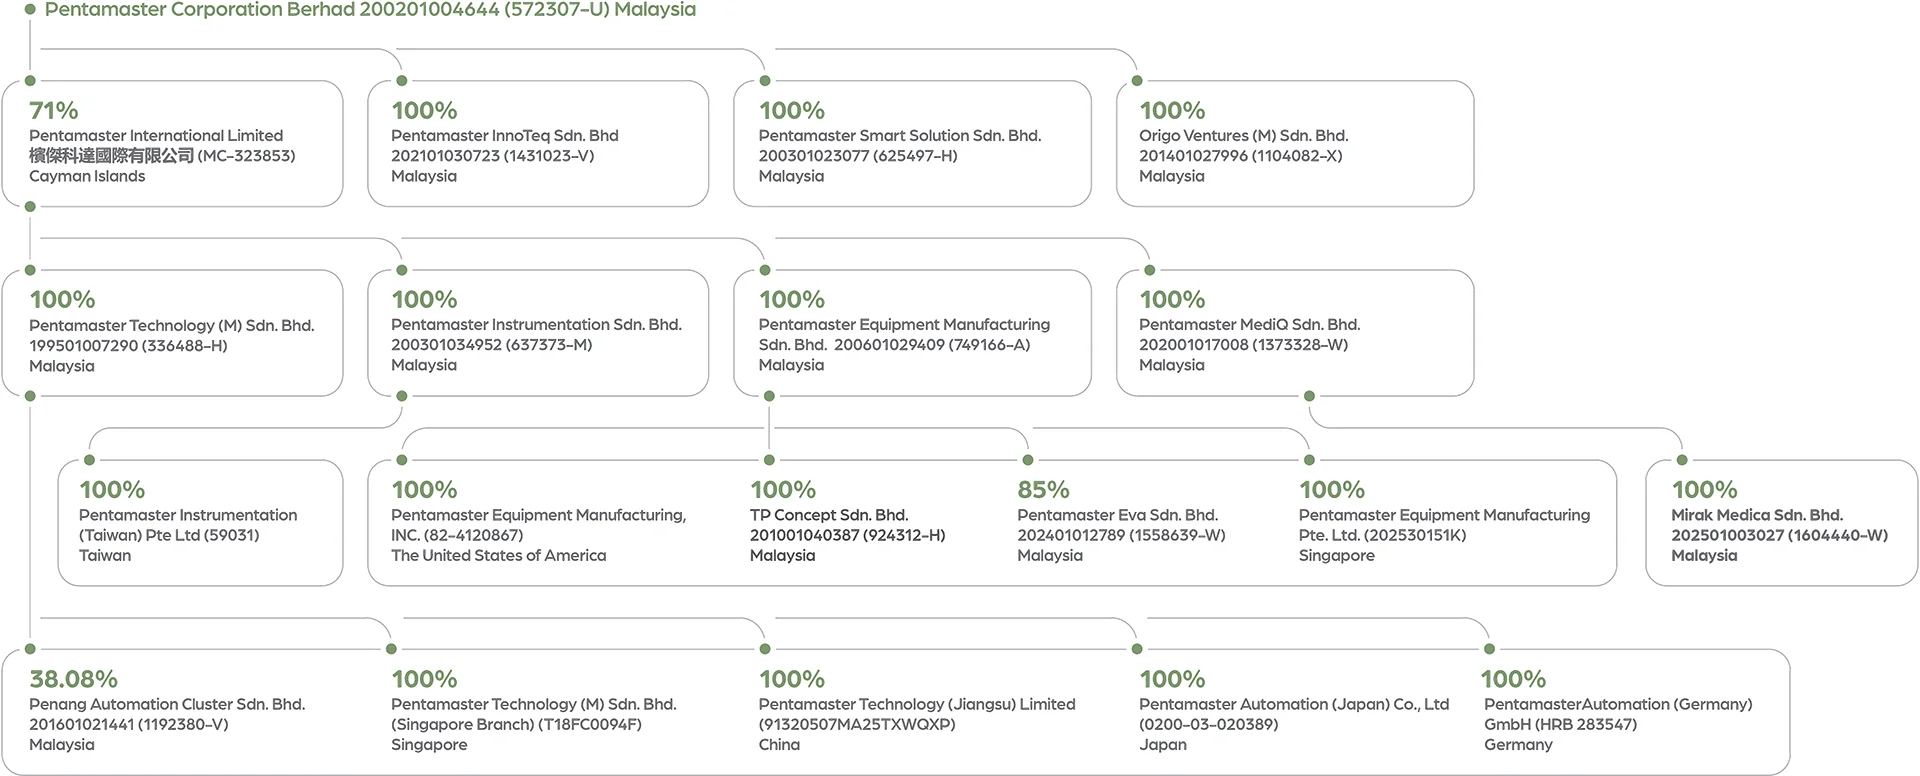Select the Pentamaster Instrumentation Sdn. Bhd. box
This screenshot has width=1920, height=776.
538,333
